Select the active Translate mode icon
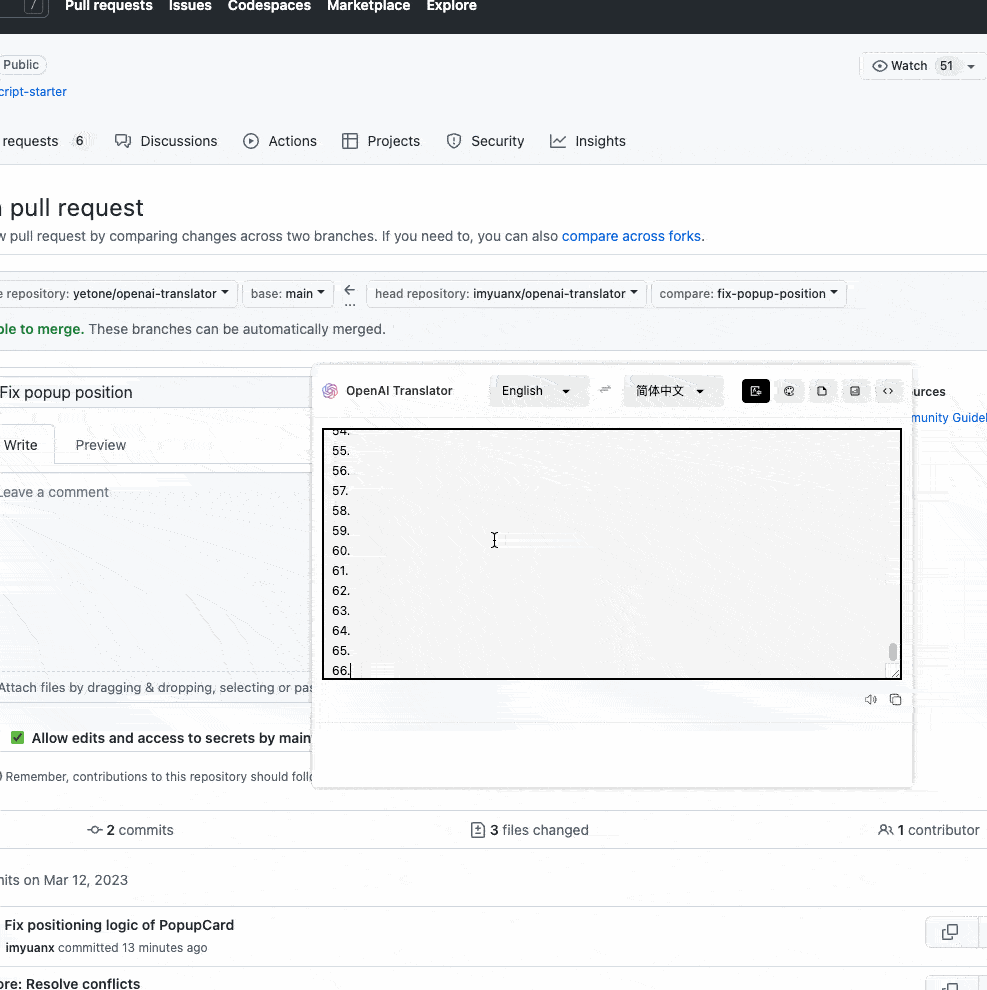 tap(755, 391)
